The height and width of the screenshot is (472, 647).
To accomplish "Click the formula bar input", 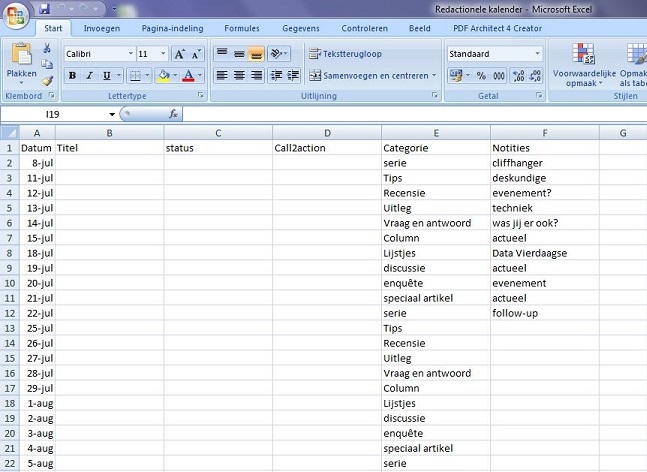I will coord(414,114).
